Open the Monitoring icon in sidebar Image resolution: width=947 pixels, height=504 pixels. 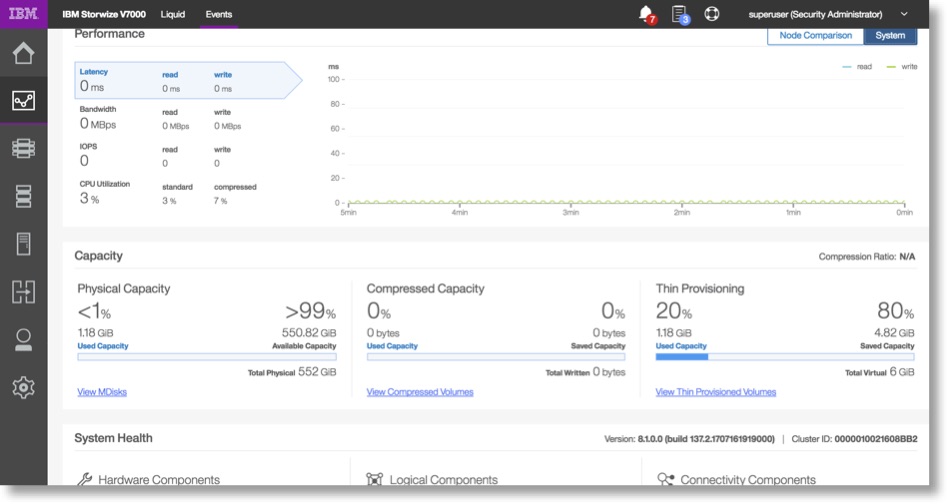point(23,101)
